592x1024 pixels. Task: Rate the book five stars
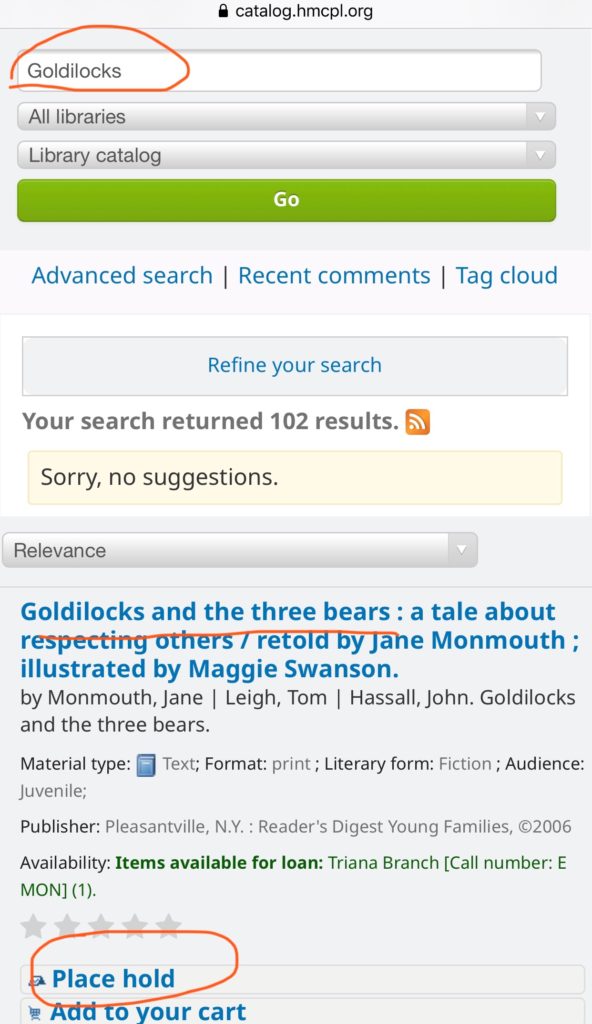coord(169,926)
